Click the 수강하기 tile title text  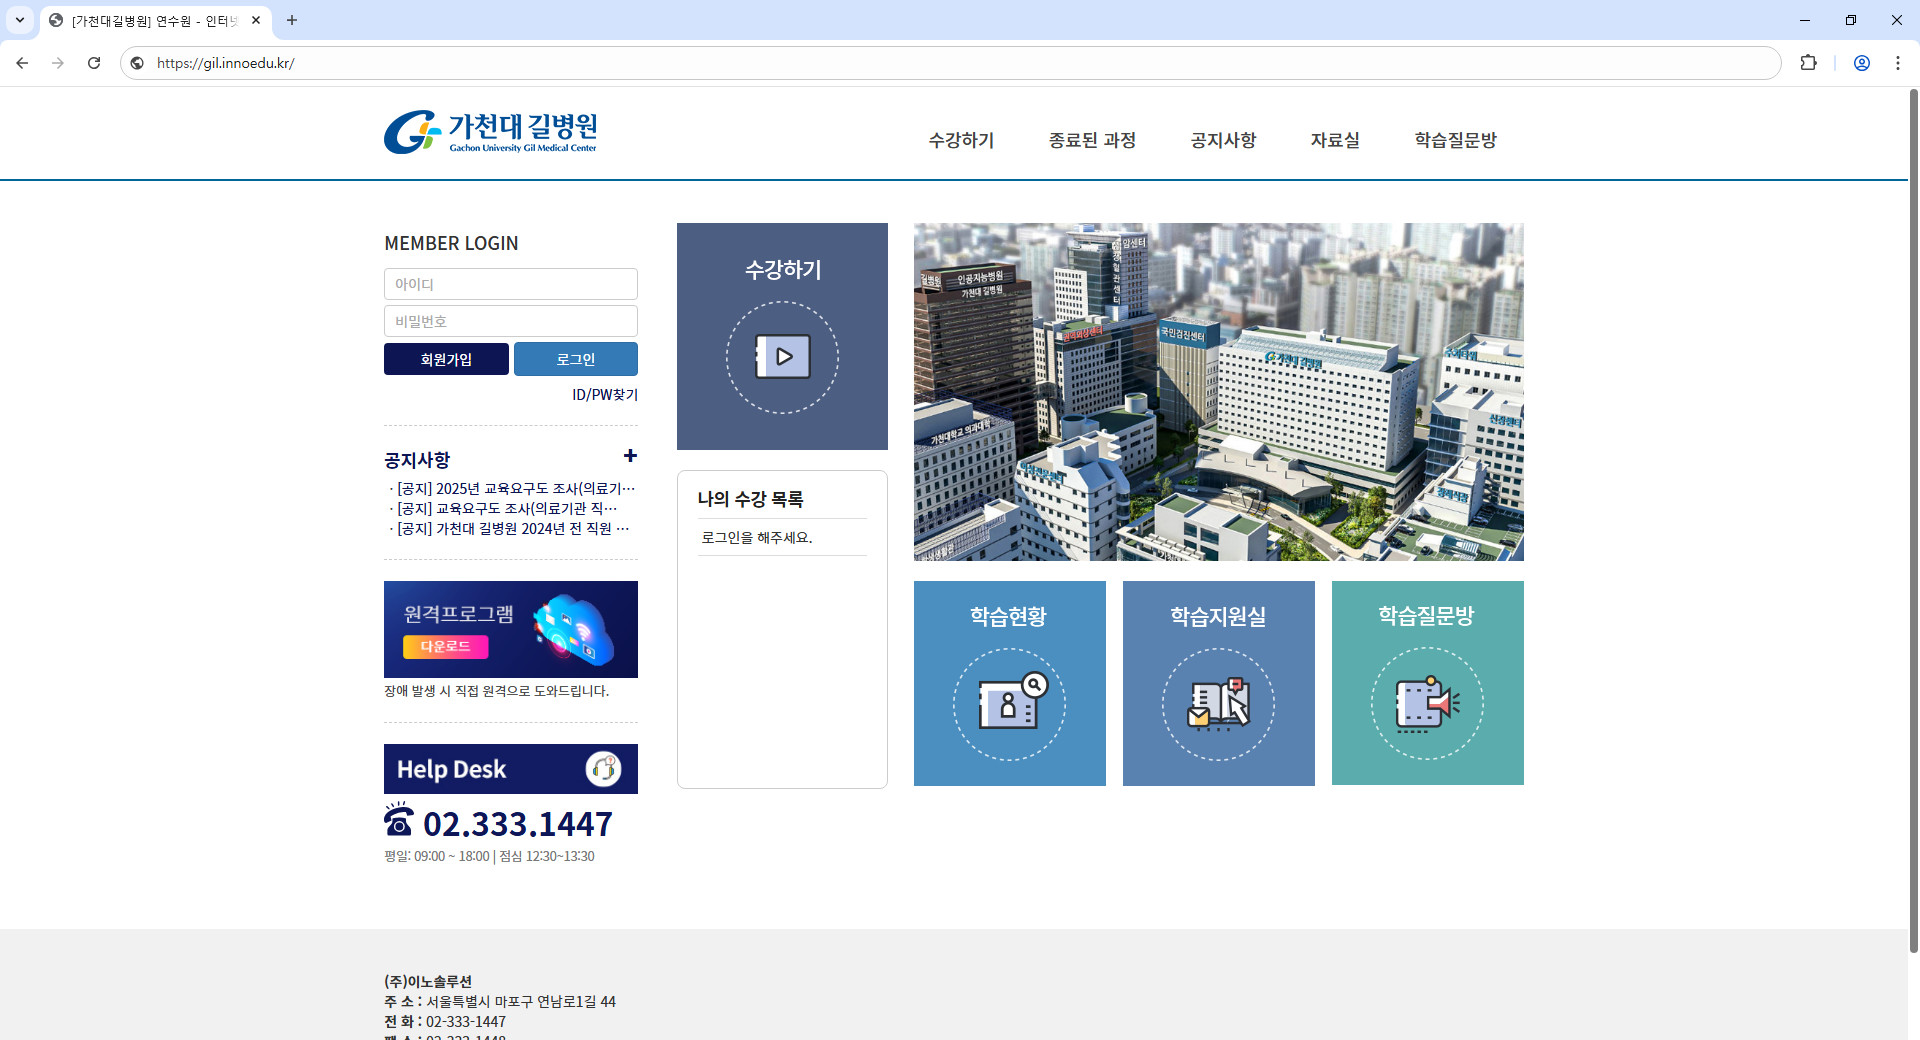pos(783,270)
